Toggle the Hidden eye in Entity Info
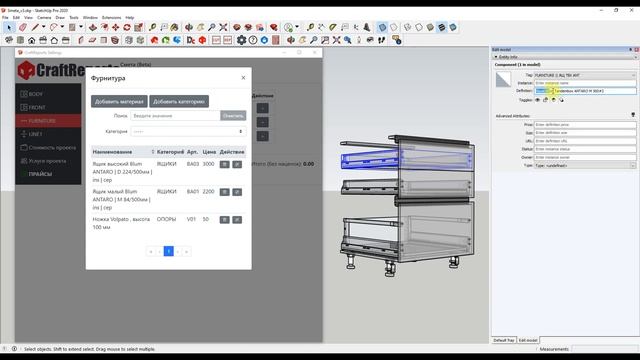The height and width of the screenshot is (360, 640). click(538, 100)
